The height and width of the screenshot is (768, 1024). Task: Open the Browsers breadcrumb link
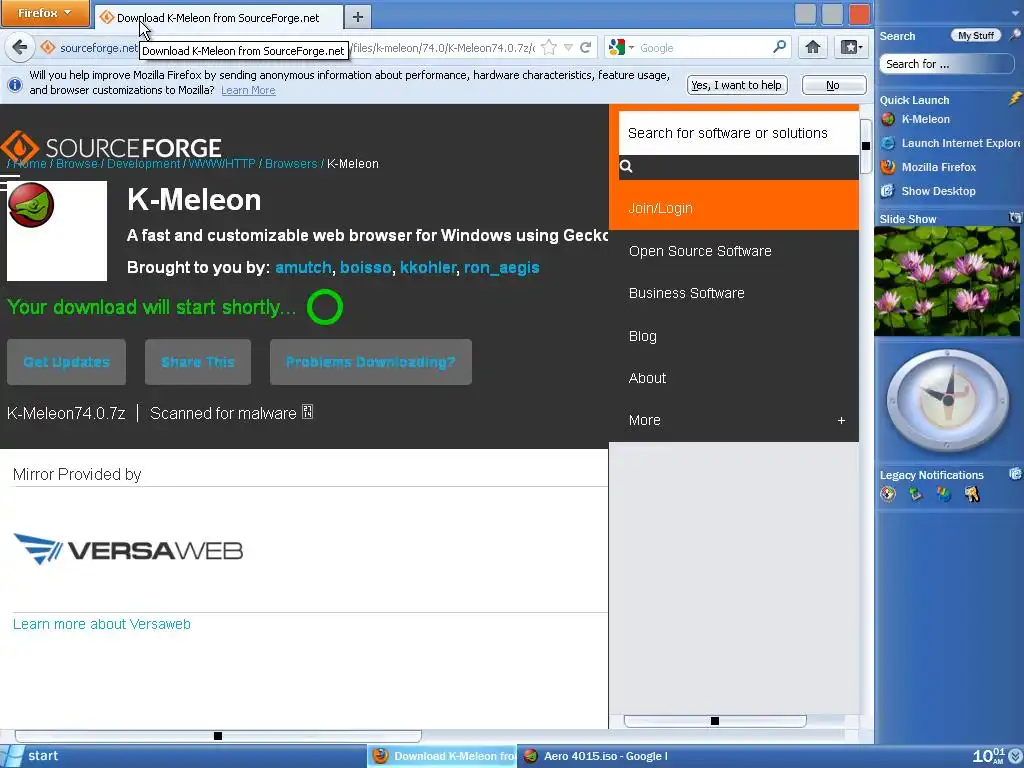tap(291, 164)
